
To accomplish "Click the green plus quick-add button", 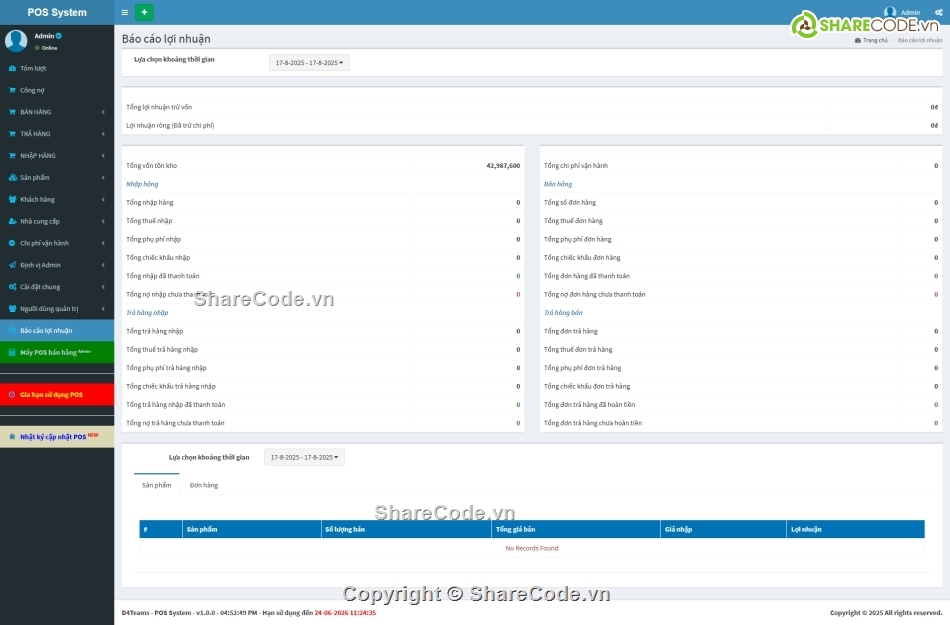I will pos(144,13).
